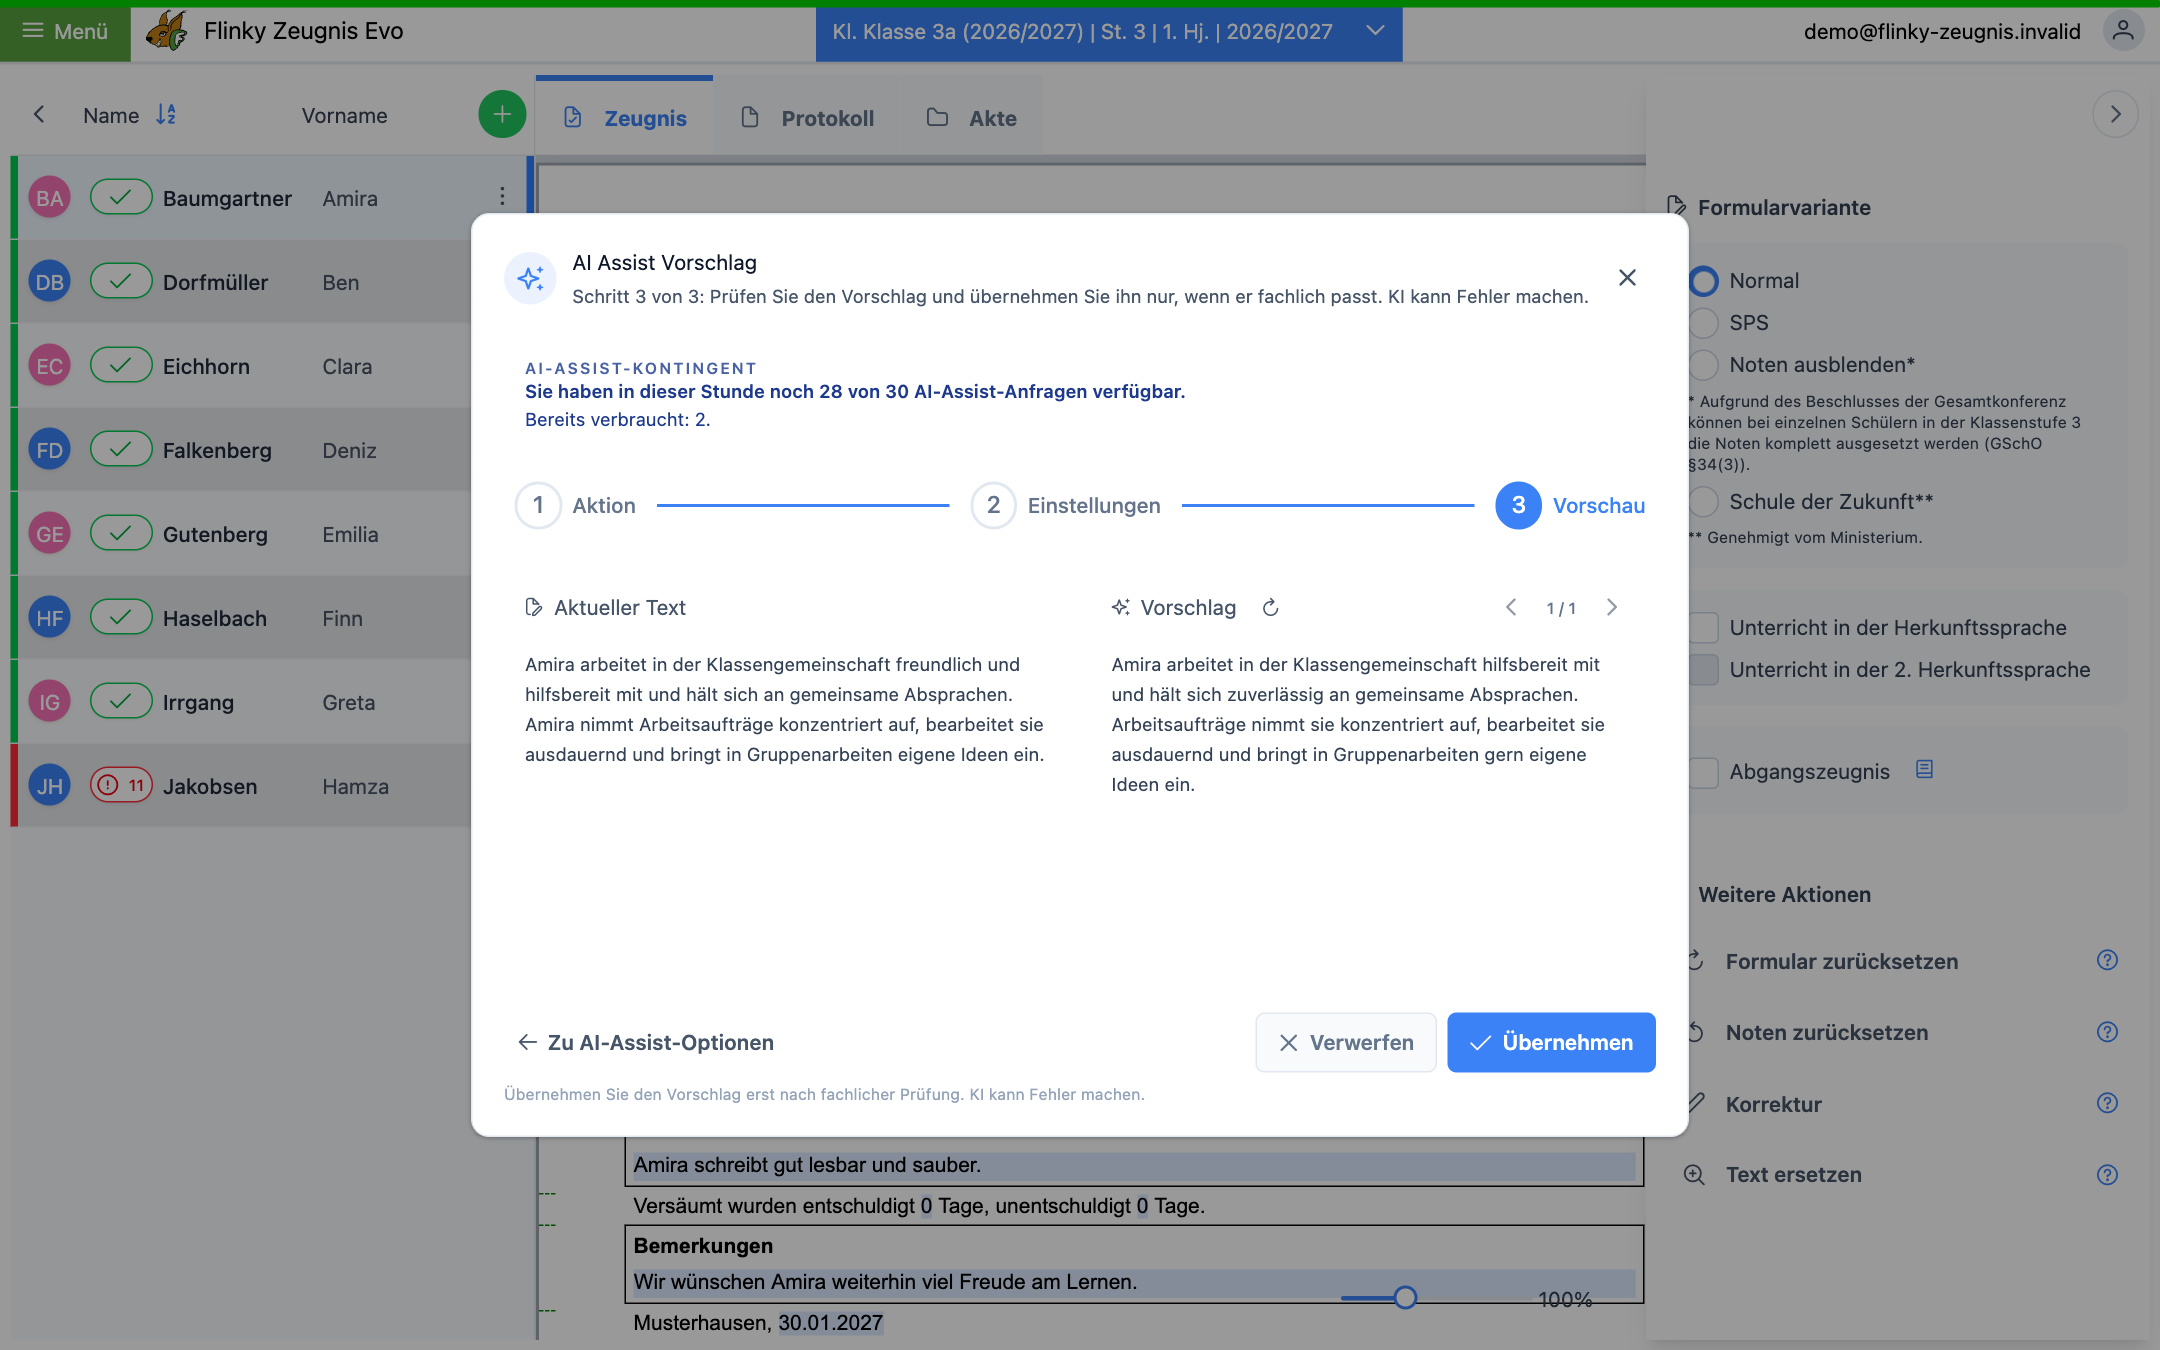Adjust the zoom slider handle at 100%
Image resolution: width=2160 pixels, height=1350 pixels.
point(1405,1298)
